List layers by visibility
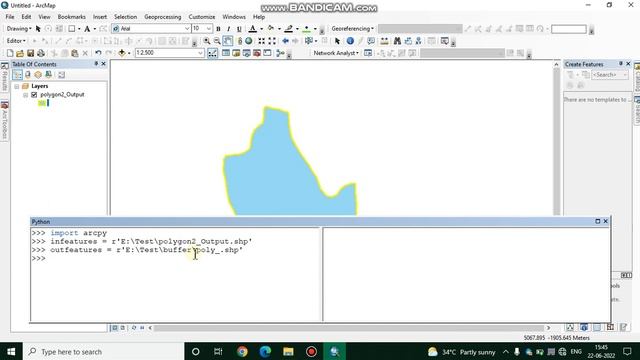This screenshot has height=360, width=640. (38, 75)
